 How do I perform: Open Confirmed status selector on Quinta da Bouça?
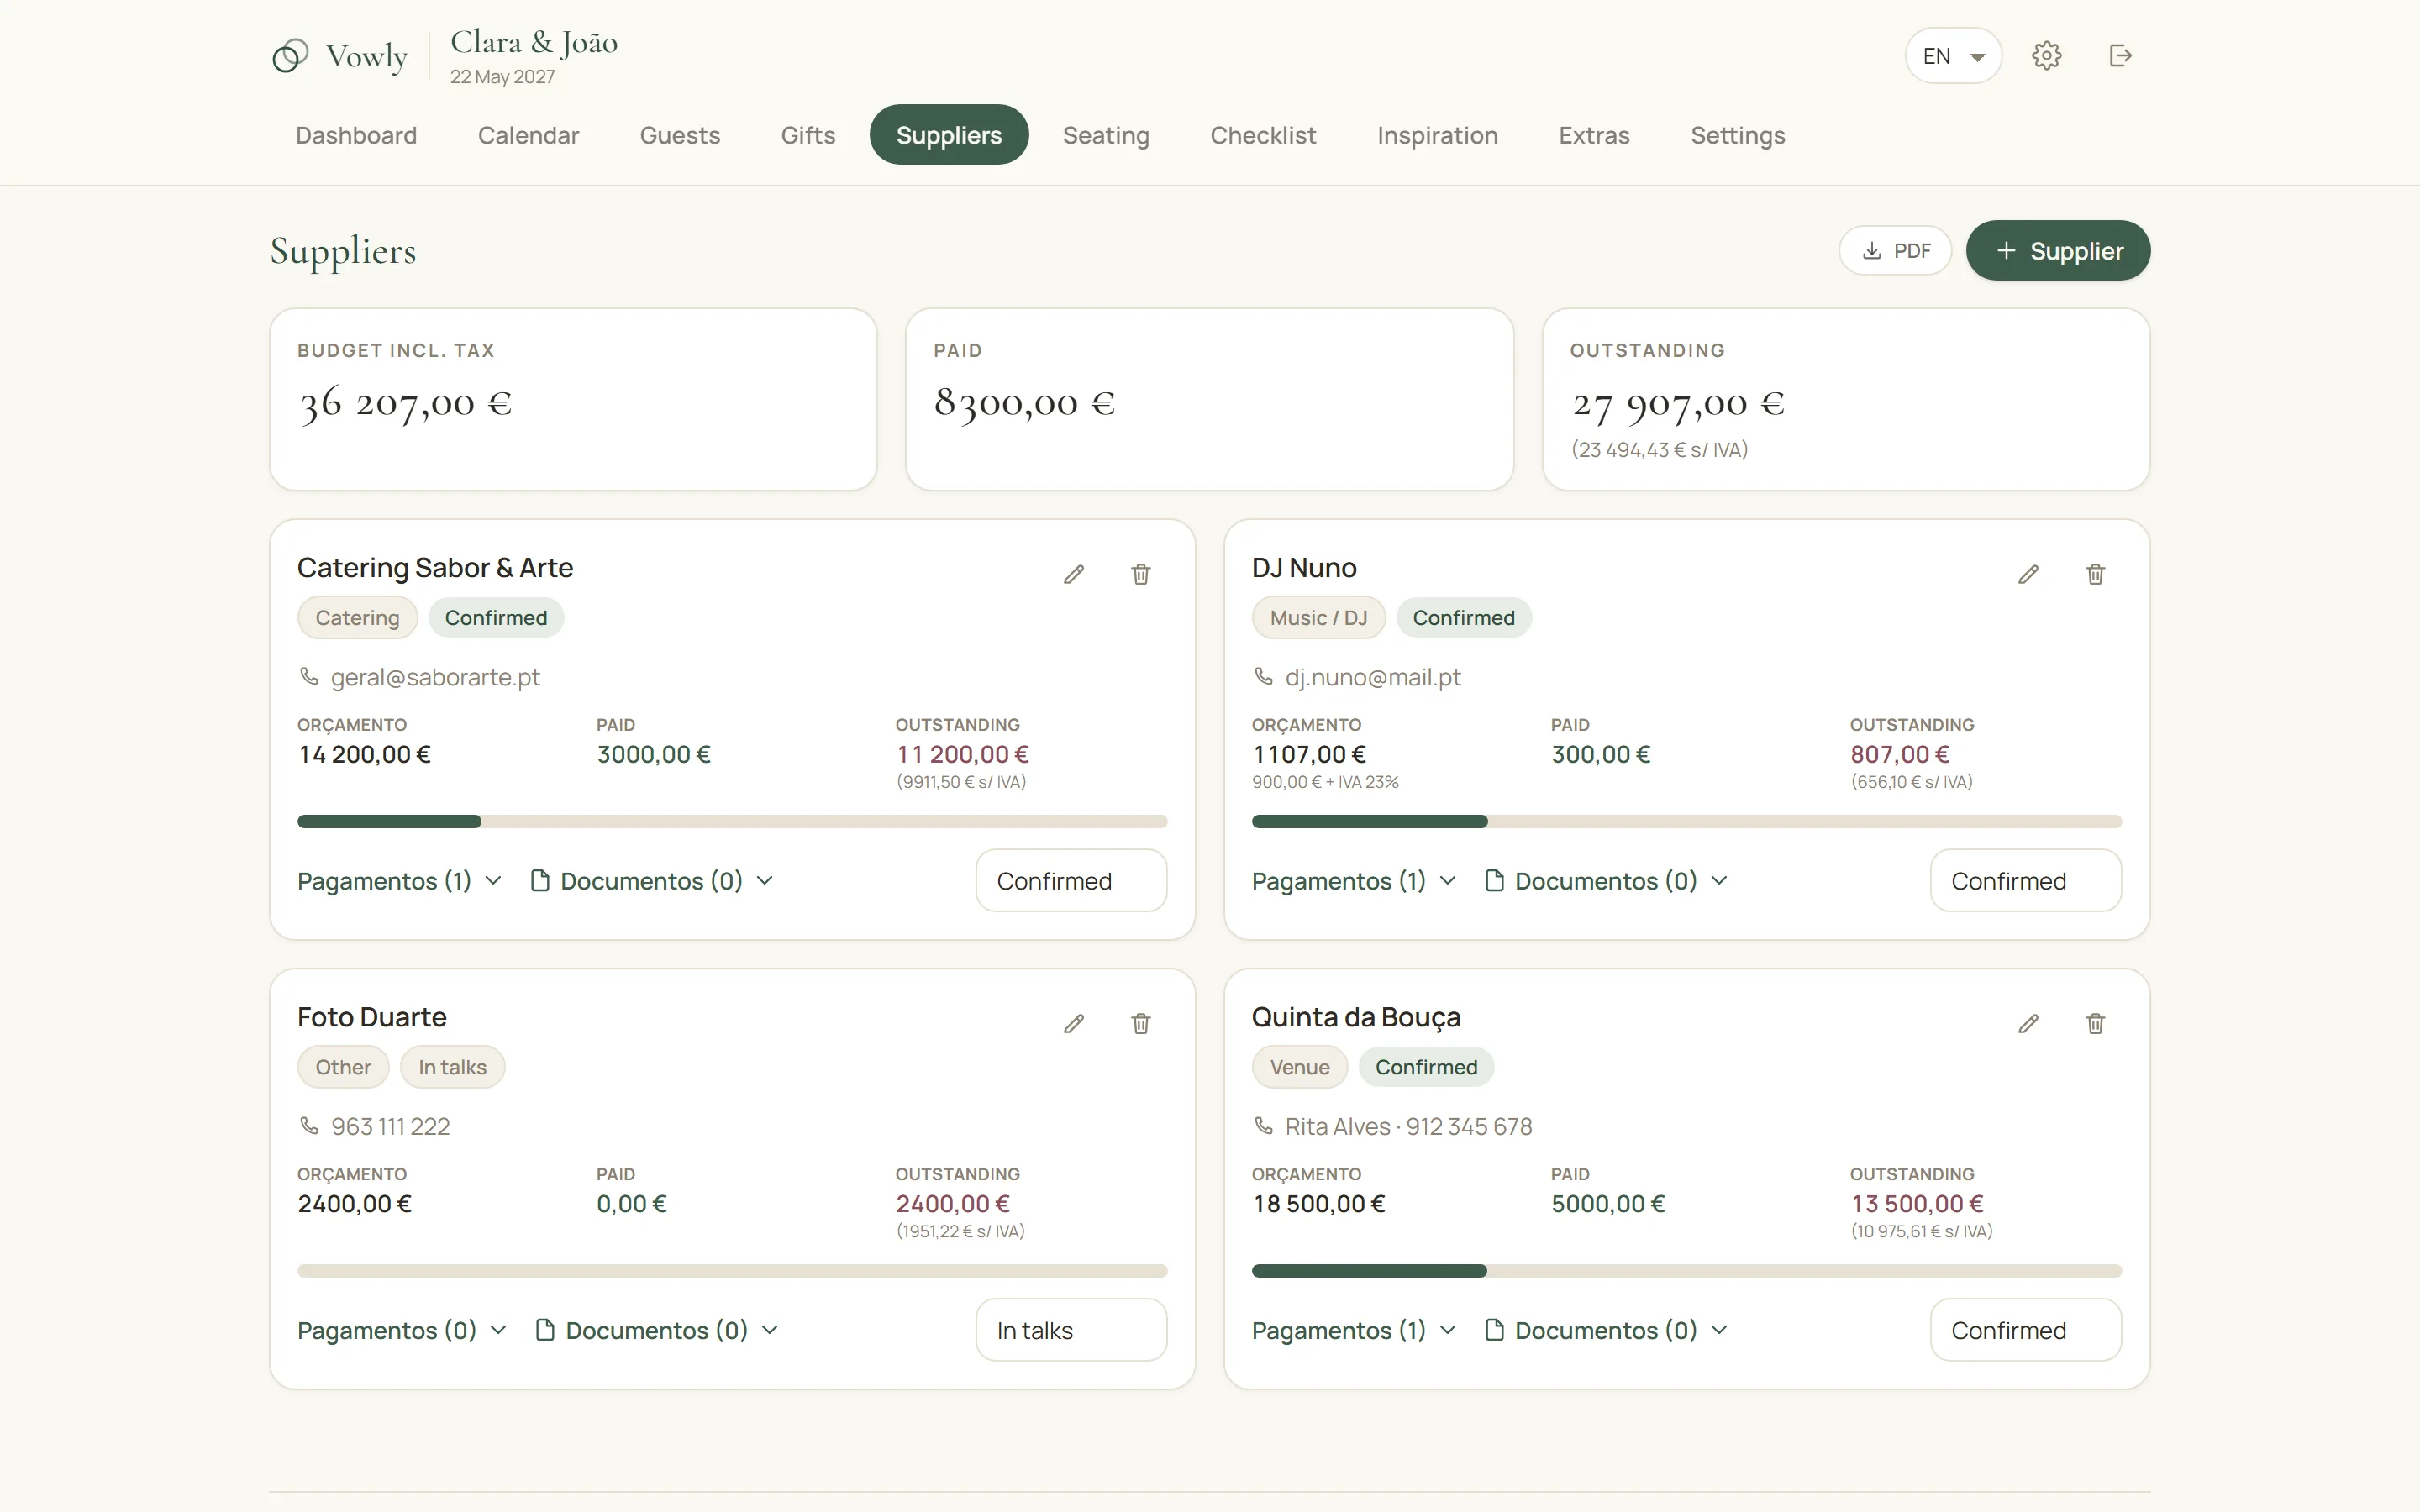tap(2025, 1330)
